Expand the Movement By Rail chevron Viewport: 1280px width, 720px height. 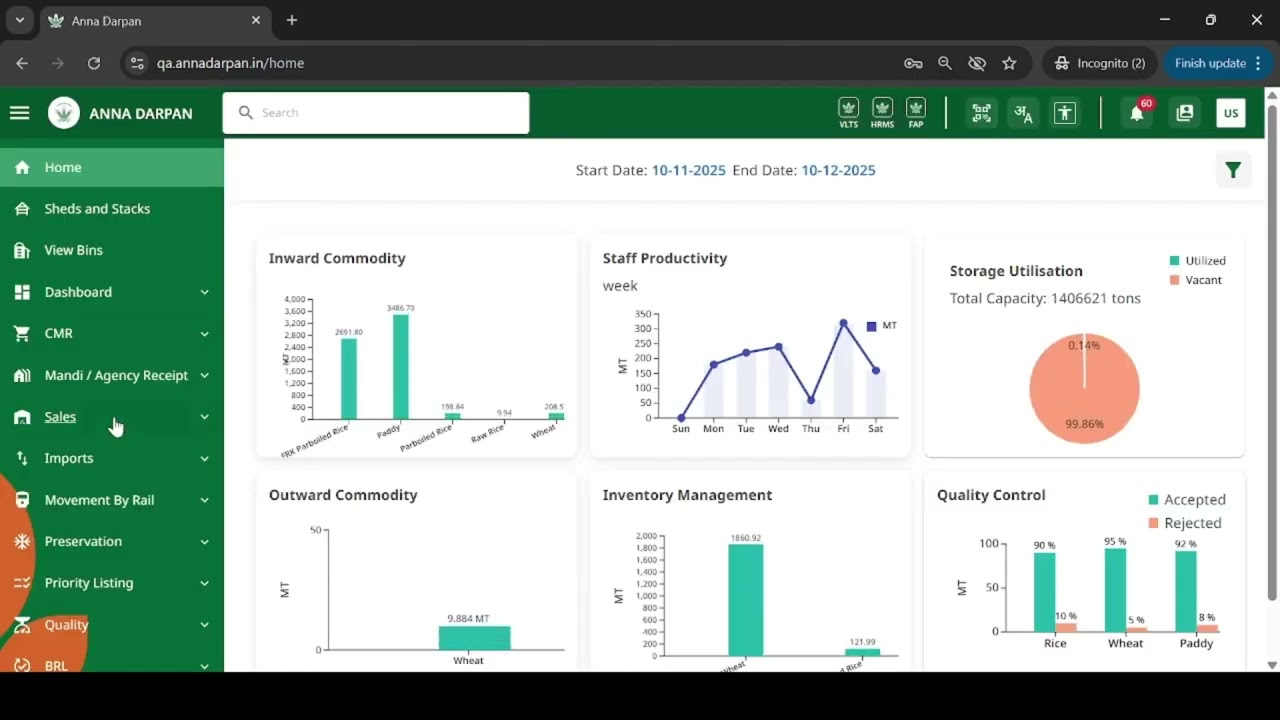(x=204, y=500)
